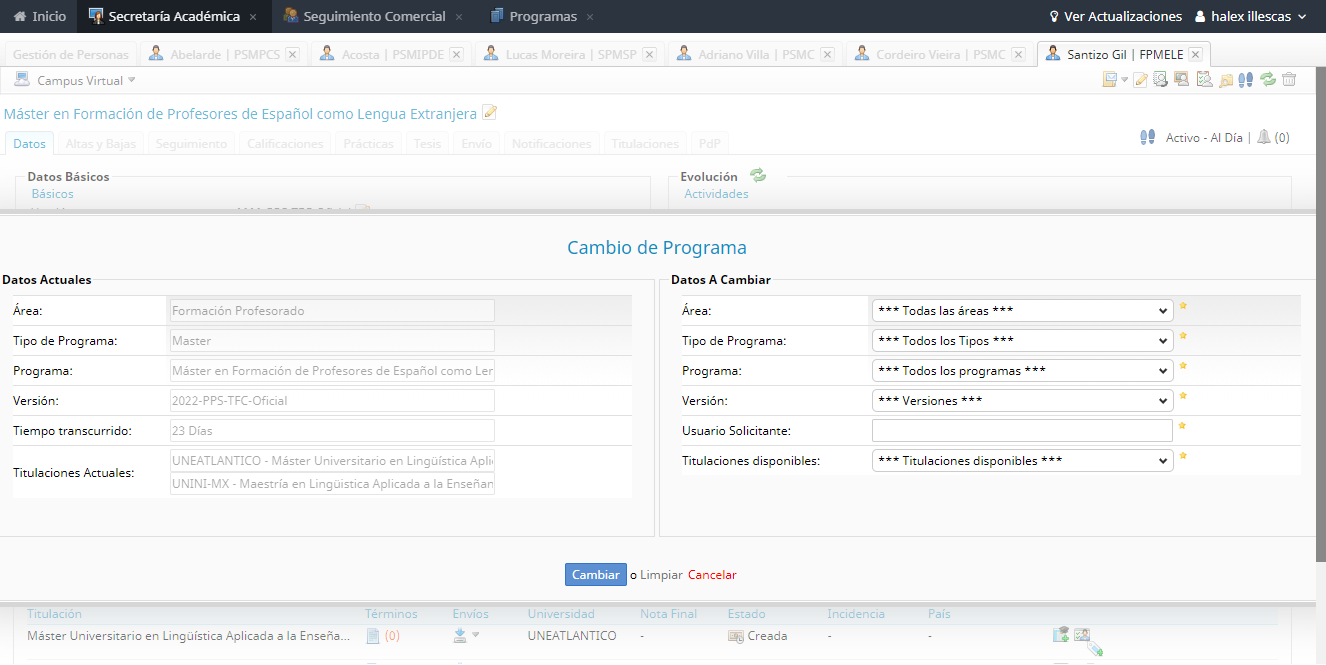Open the Tipo de Programa dropdown
1326x665 pixels.
coord(1021,341)
